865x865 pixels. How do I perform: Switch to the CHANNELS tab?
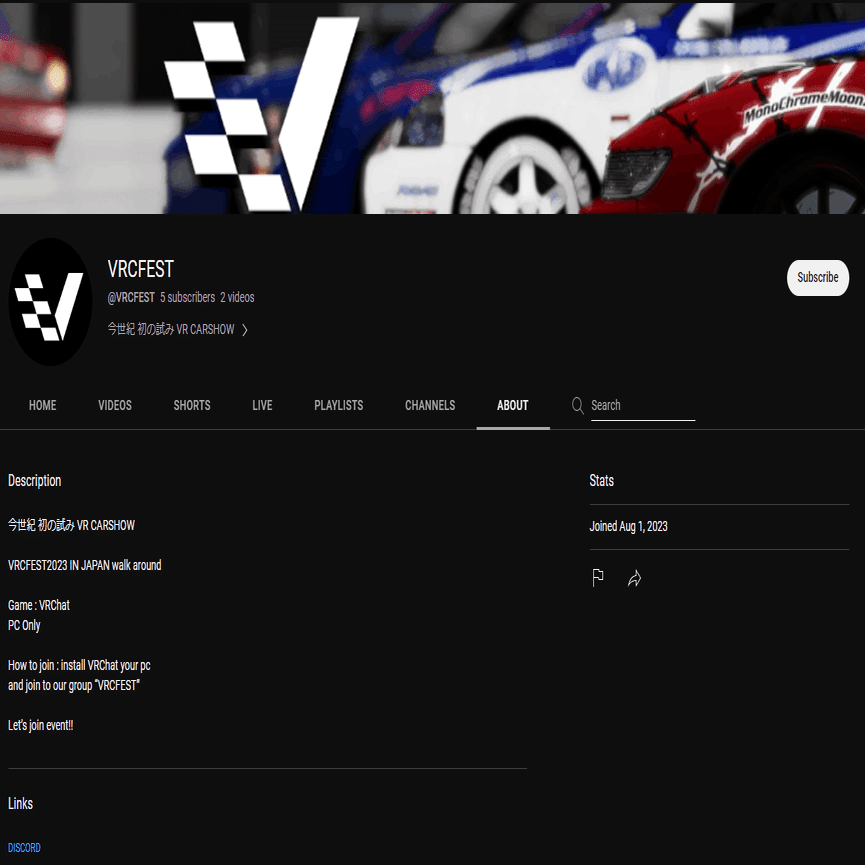pos(430,405)
